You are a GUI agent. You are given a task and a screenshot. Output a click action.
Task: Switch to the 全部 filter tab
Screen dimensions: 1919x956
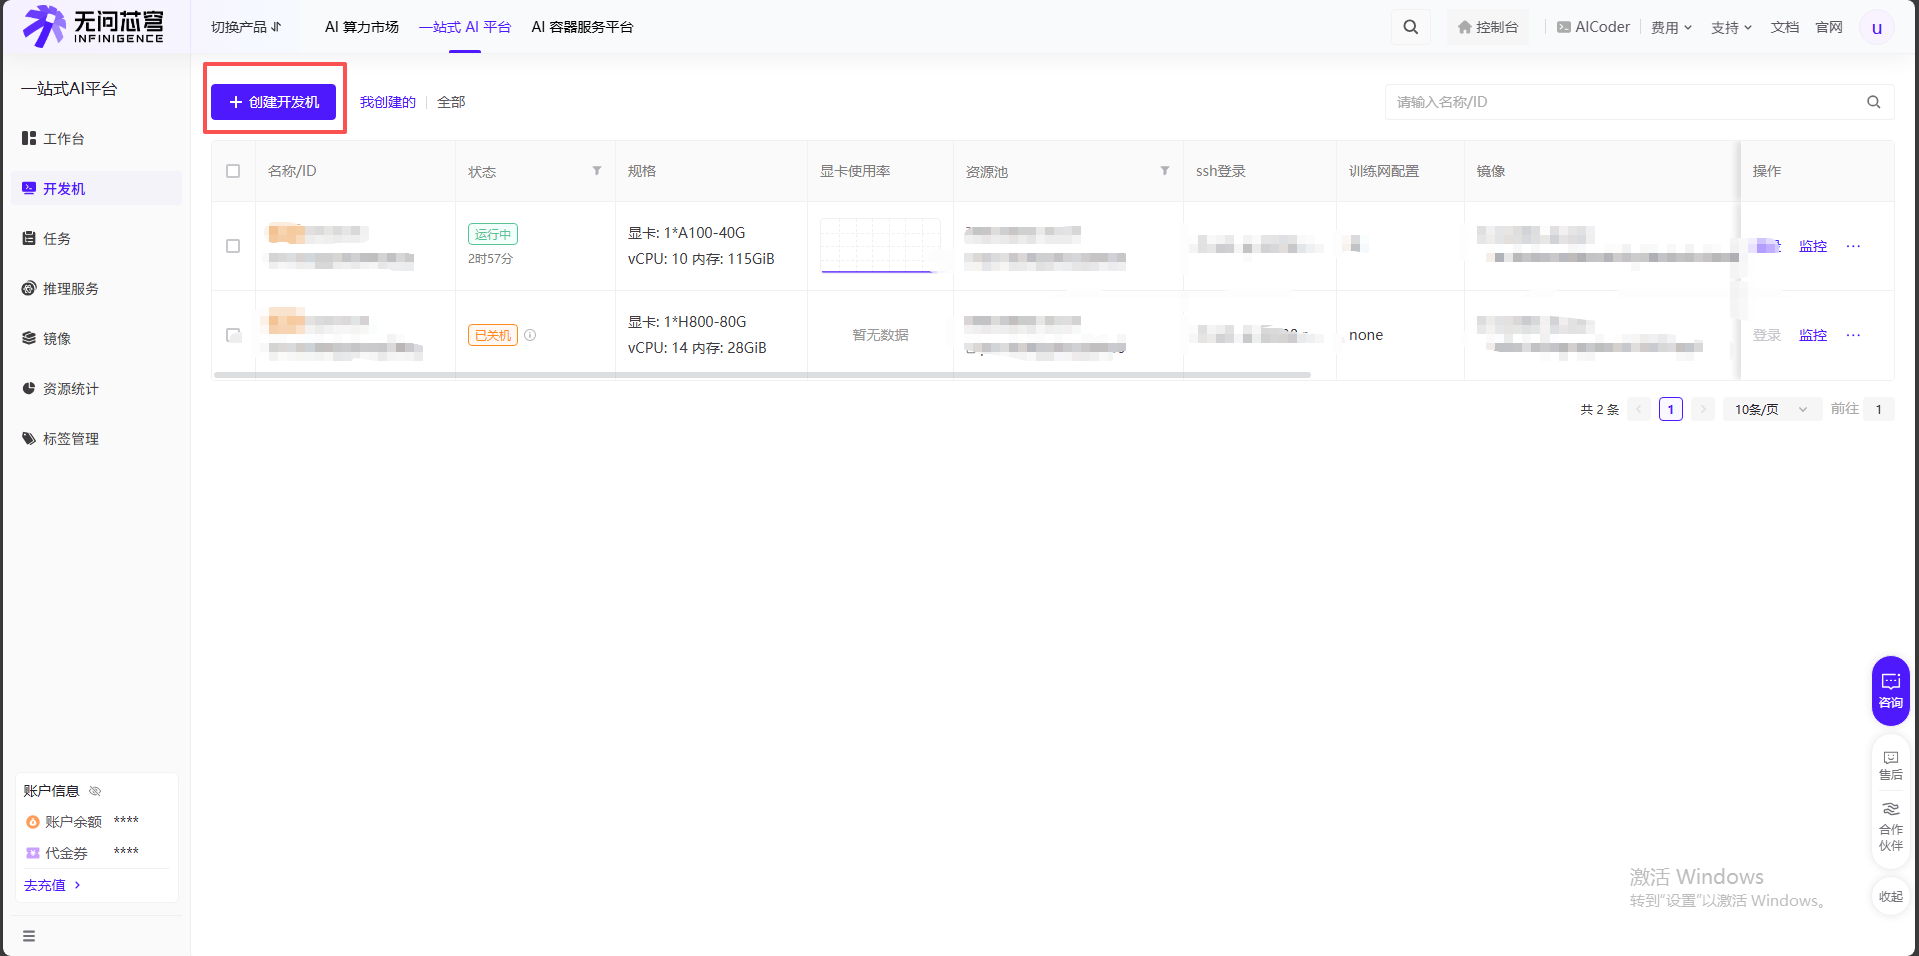pos(450,101)
